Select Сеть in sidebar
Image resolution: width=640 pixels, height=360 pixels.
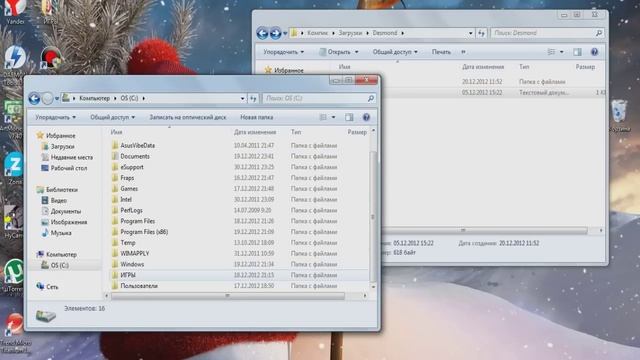[x=52, y=287]
